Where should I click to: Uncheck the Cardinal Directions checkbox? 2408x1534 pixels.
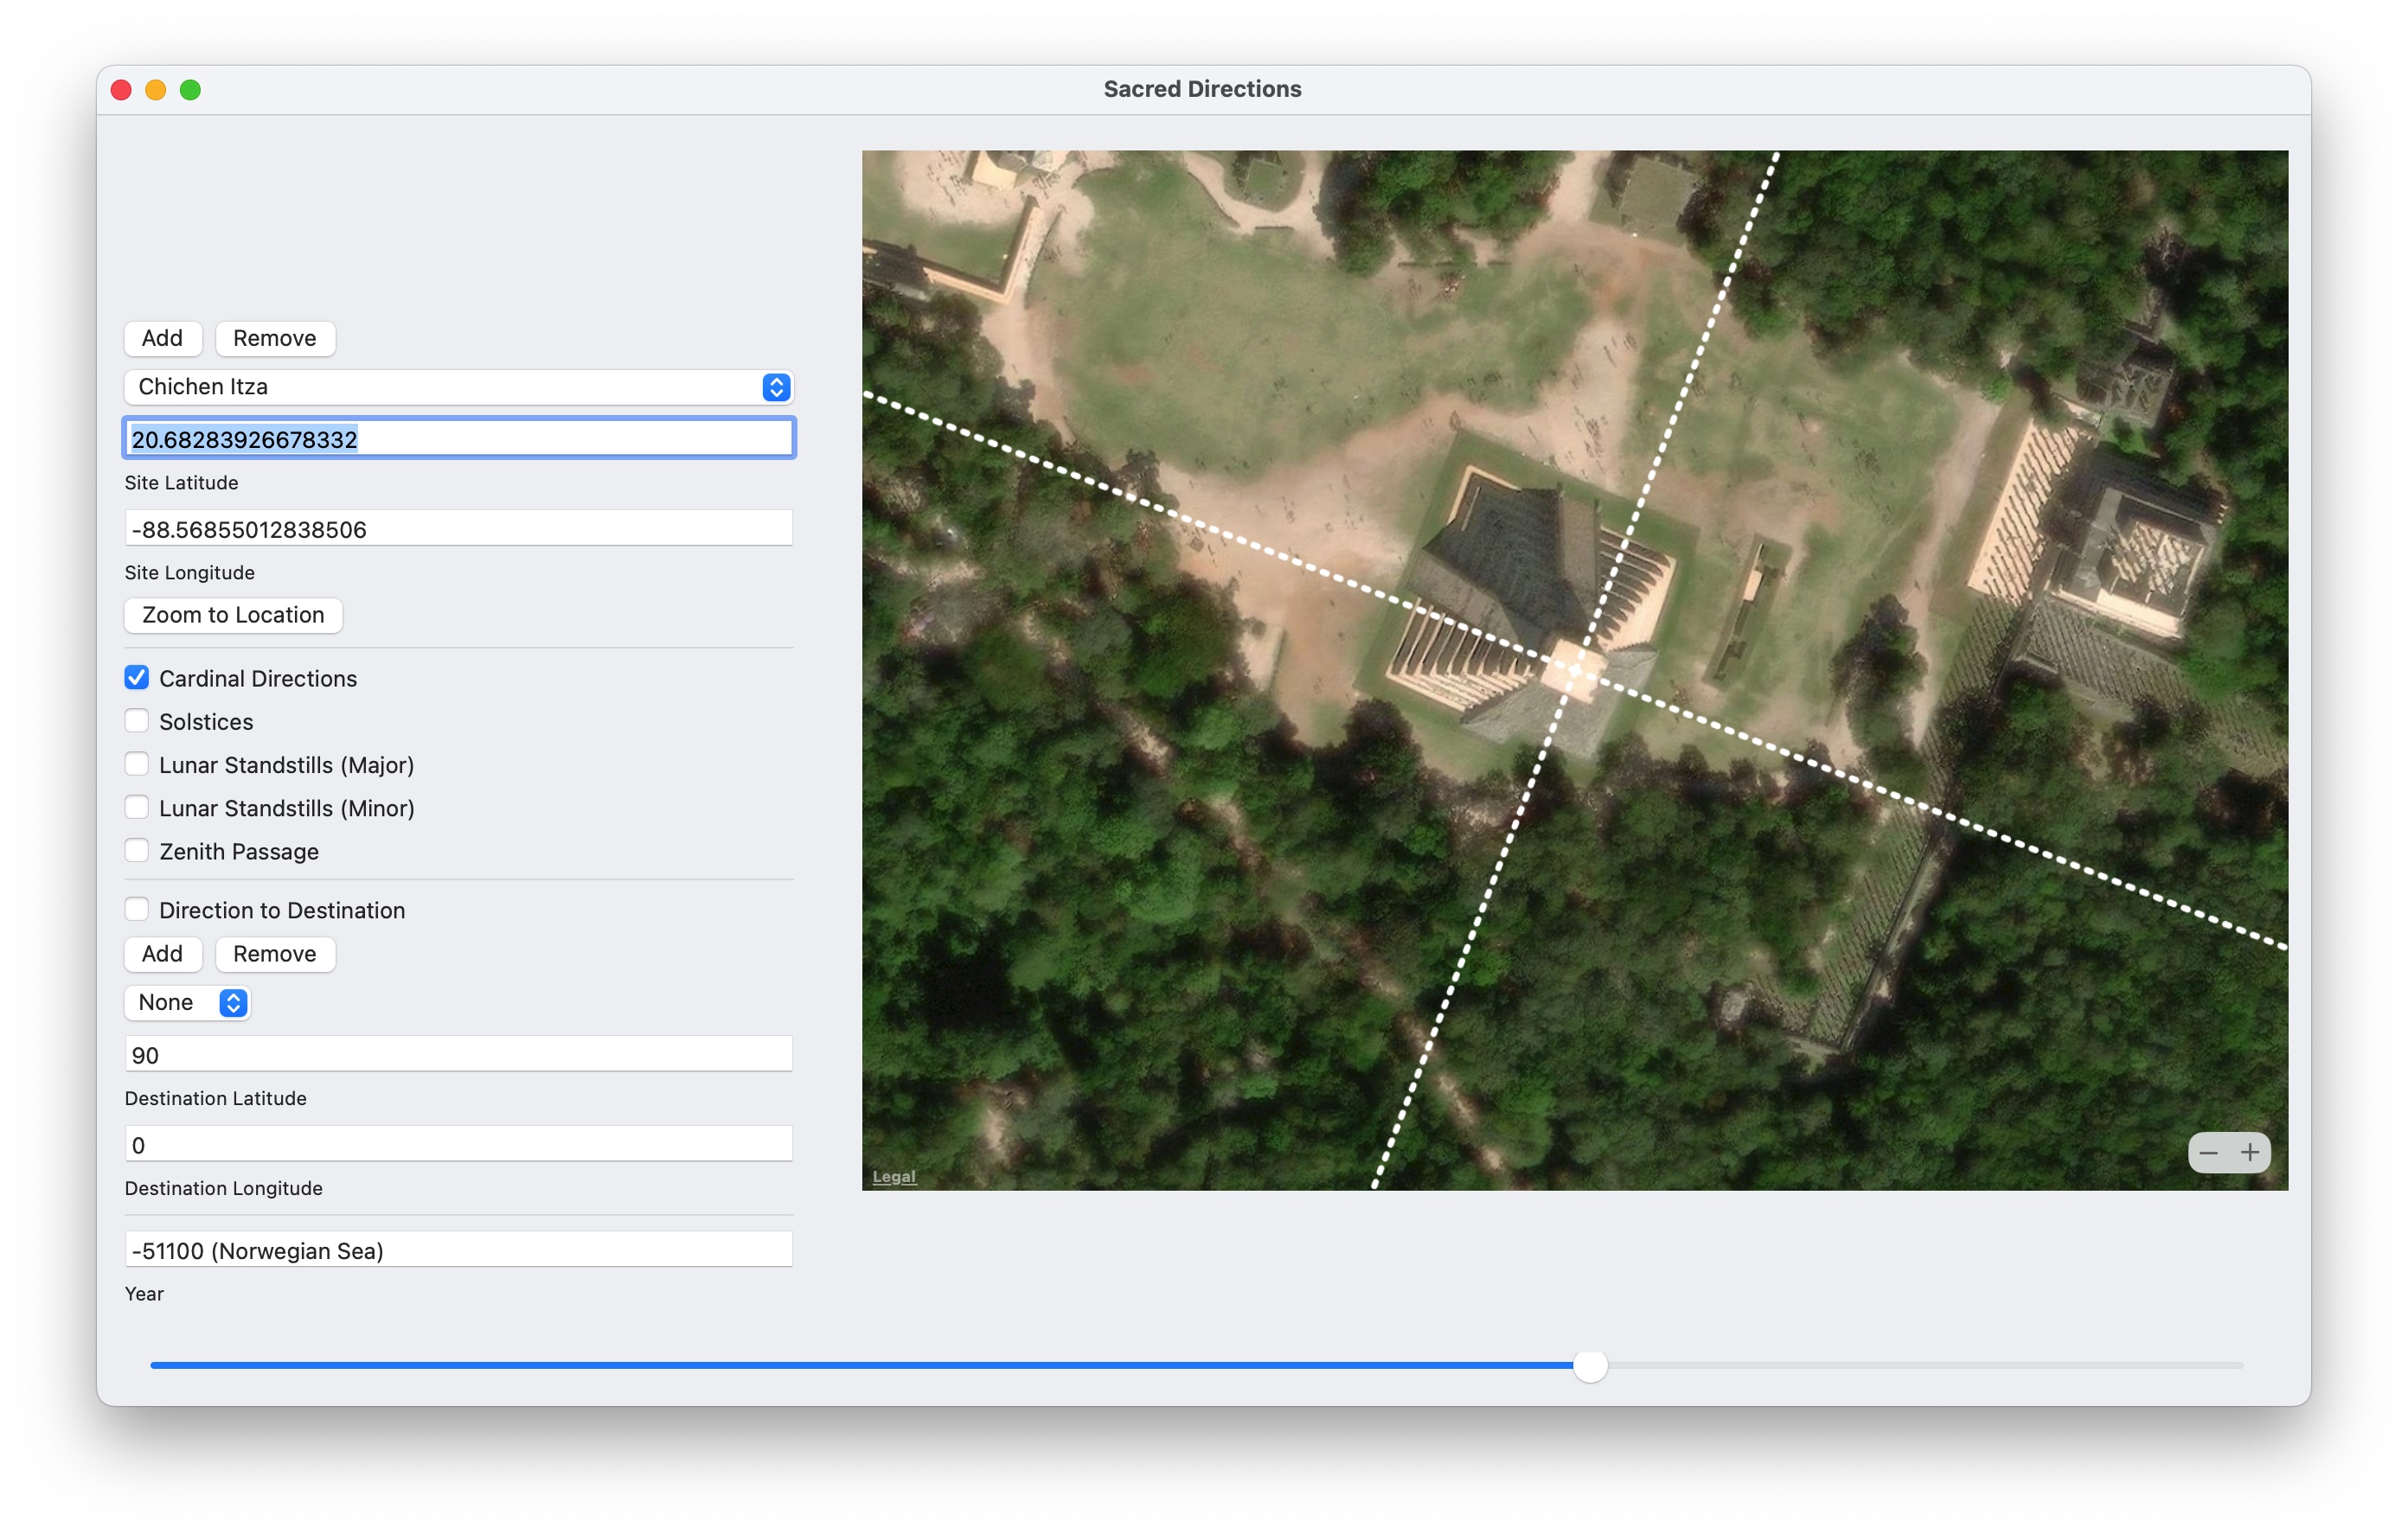(137, 678)
